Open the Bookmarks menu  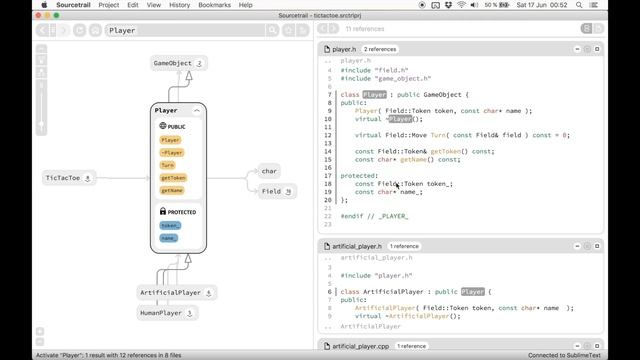coord(214,5)
